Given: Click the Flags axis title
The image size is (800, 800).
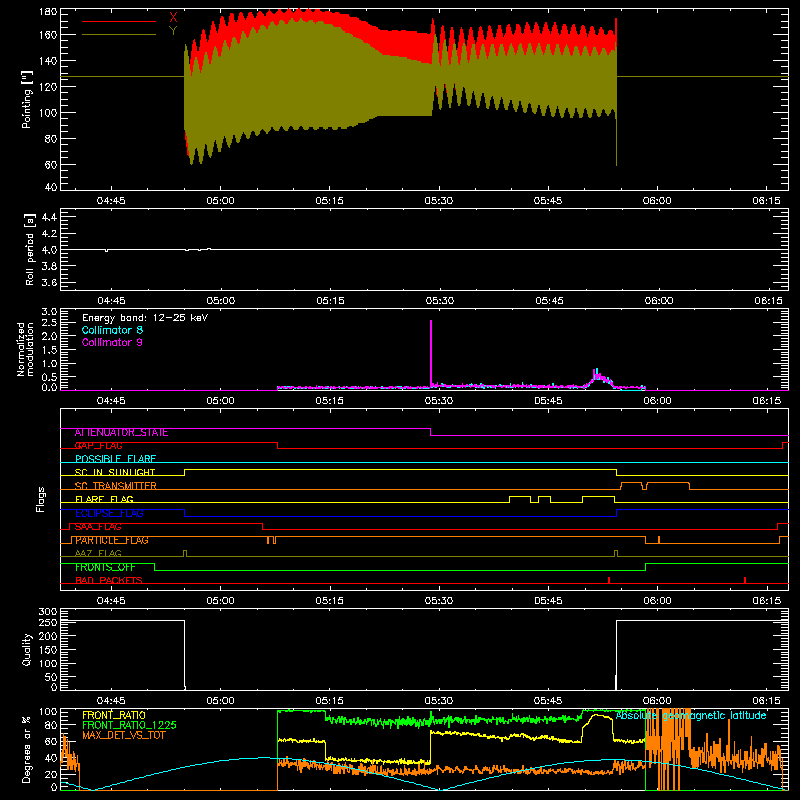Looking at the screenshot, I should (41, 499).
